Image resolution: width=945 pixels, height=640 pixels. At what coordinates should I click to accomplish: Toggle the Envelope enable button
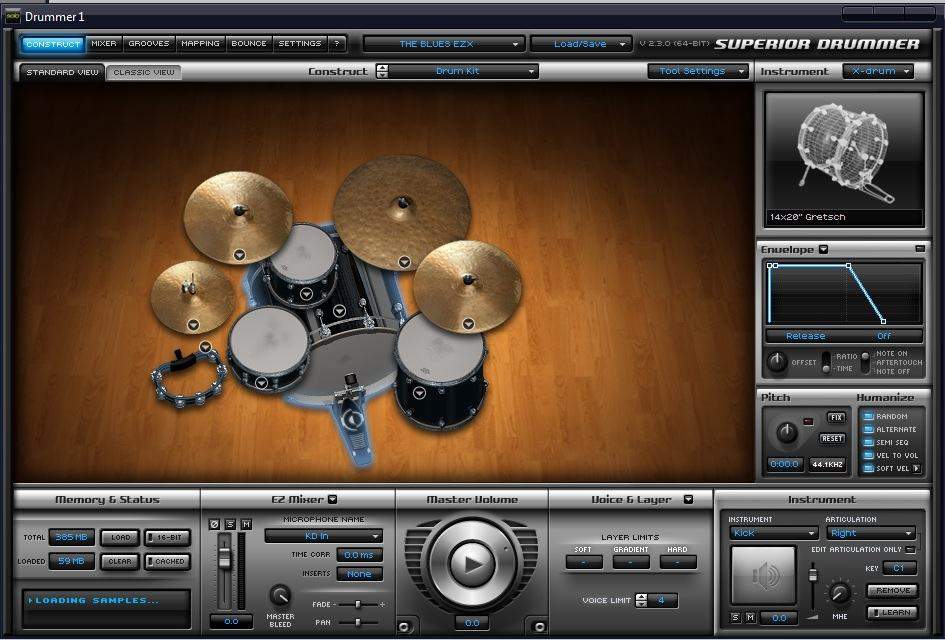pyautogui.click(x=919, y=249)
